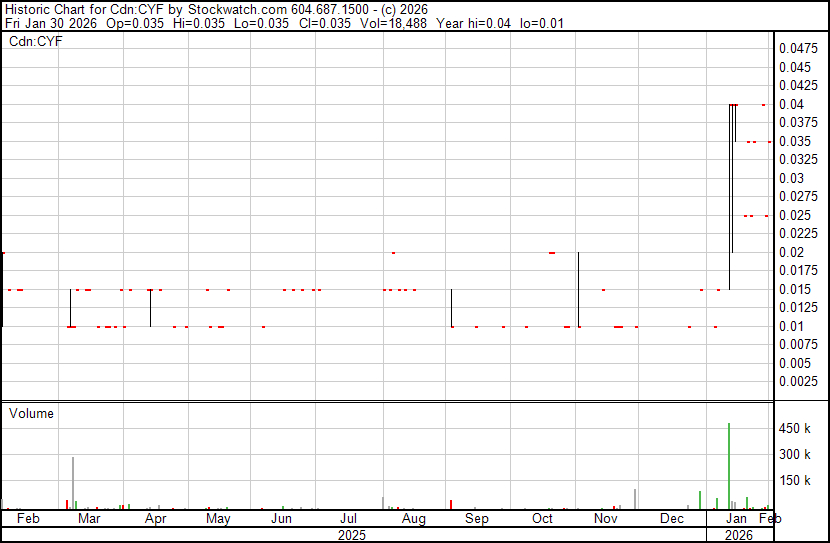The width and height of the screenshot is (830, 543).
Task: Select the 0.0475 price axis label
Action: tap(798, 49)
